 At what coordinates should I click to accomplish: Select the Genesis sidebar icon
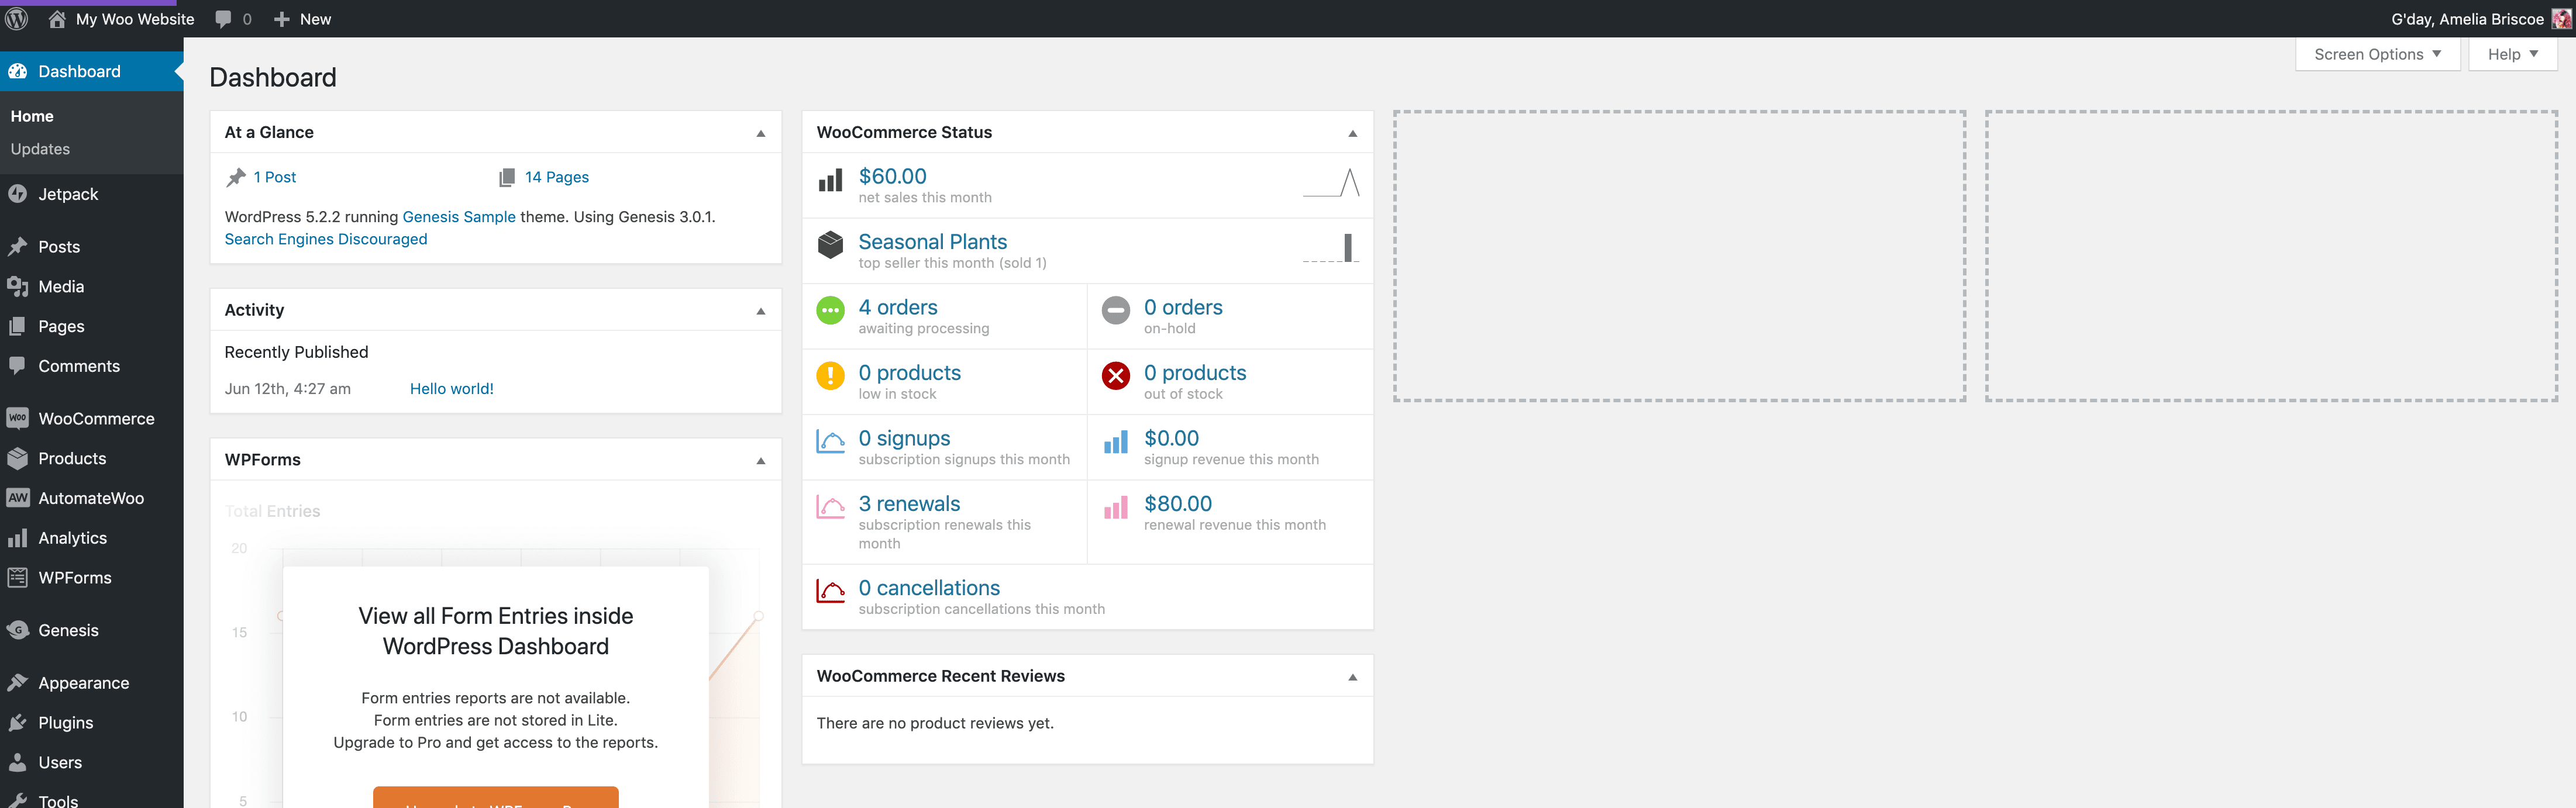[18, 630]
